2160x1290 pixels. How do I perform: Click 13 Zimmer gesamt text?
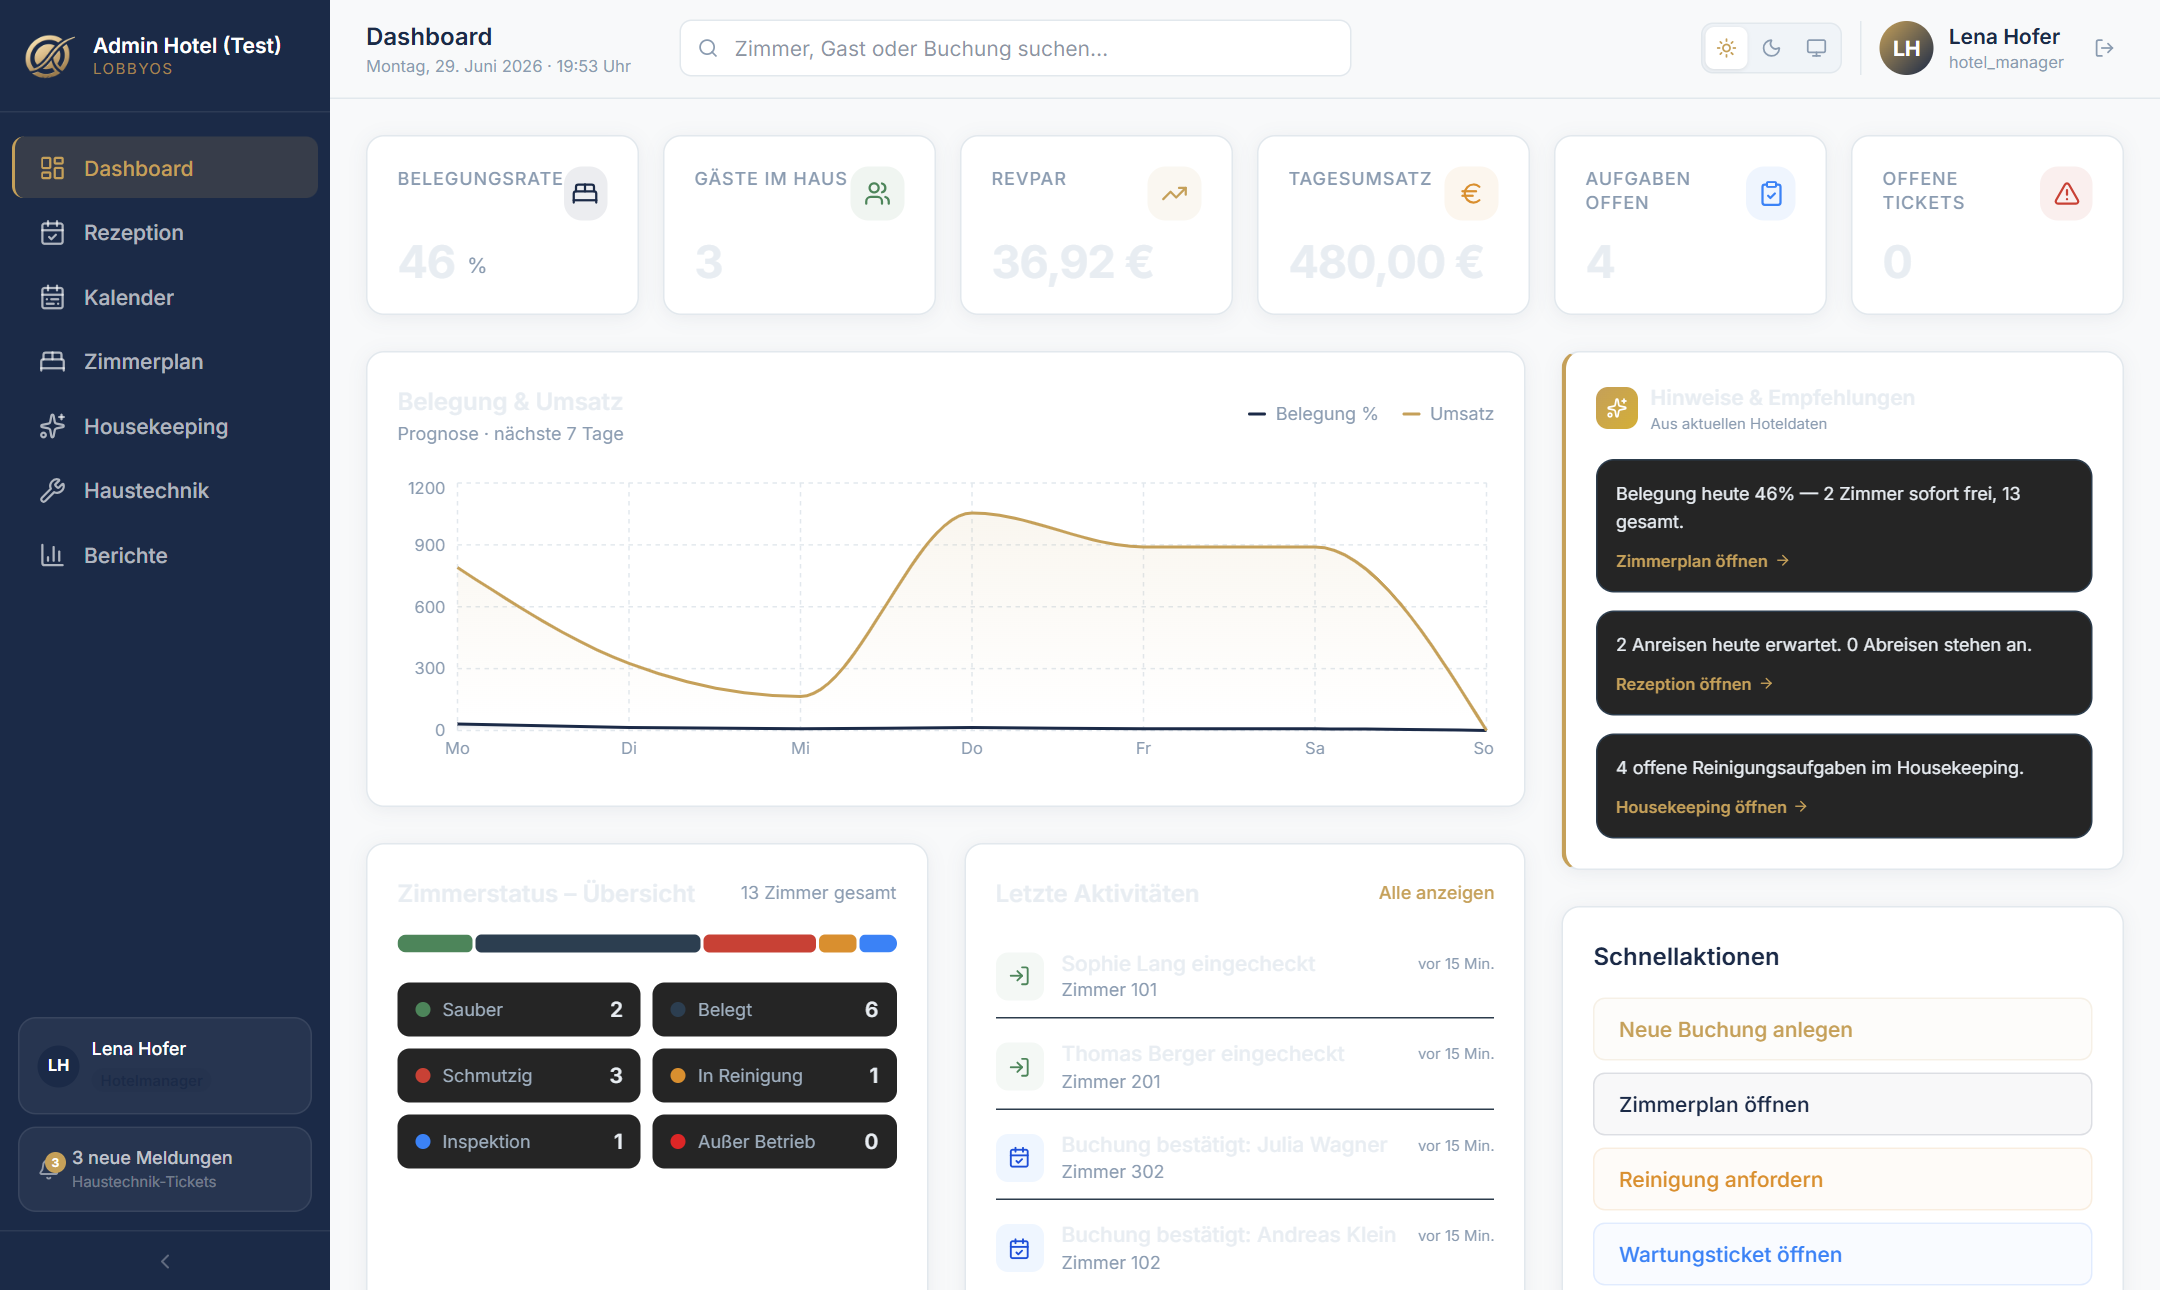point(818,892)
